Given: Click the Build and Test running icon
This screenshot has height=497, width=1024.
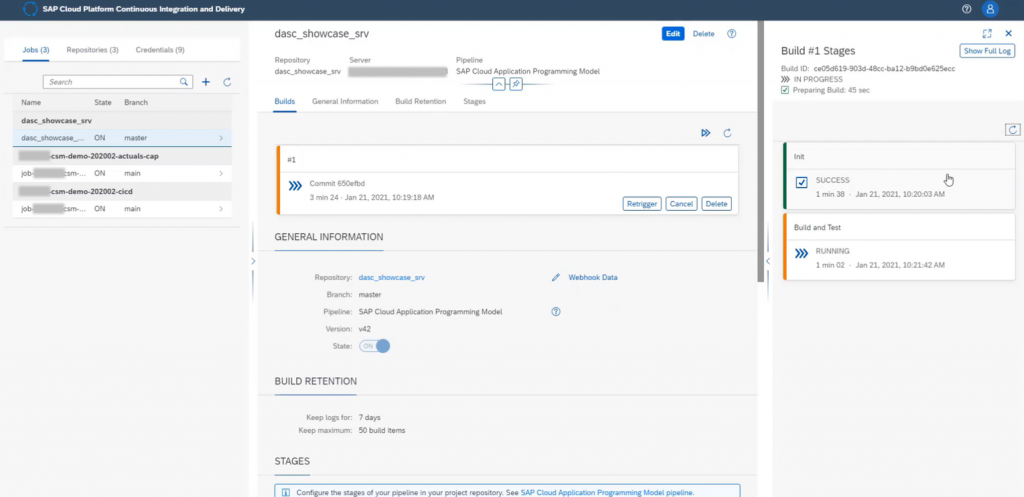Looking at the screenshot, I should (x=801, y=253).
